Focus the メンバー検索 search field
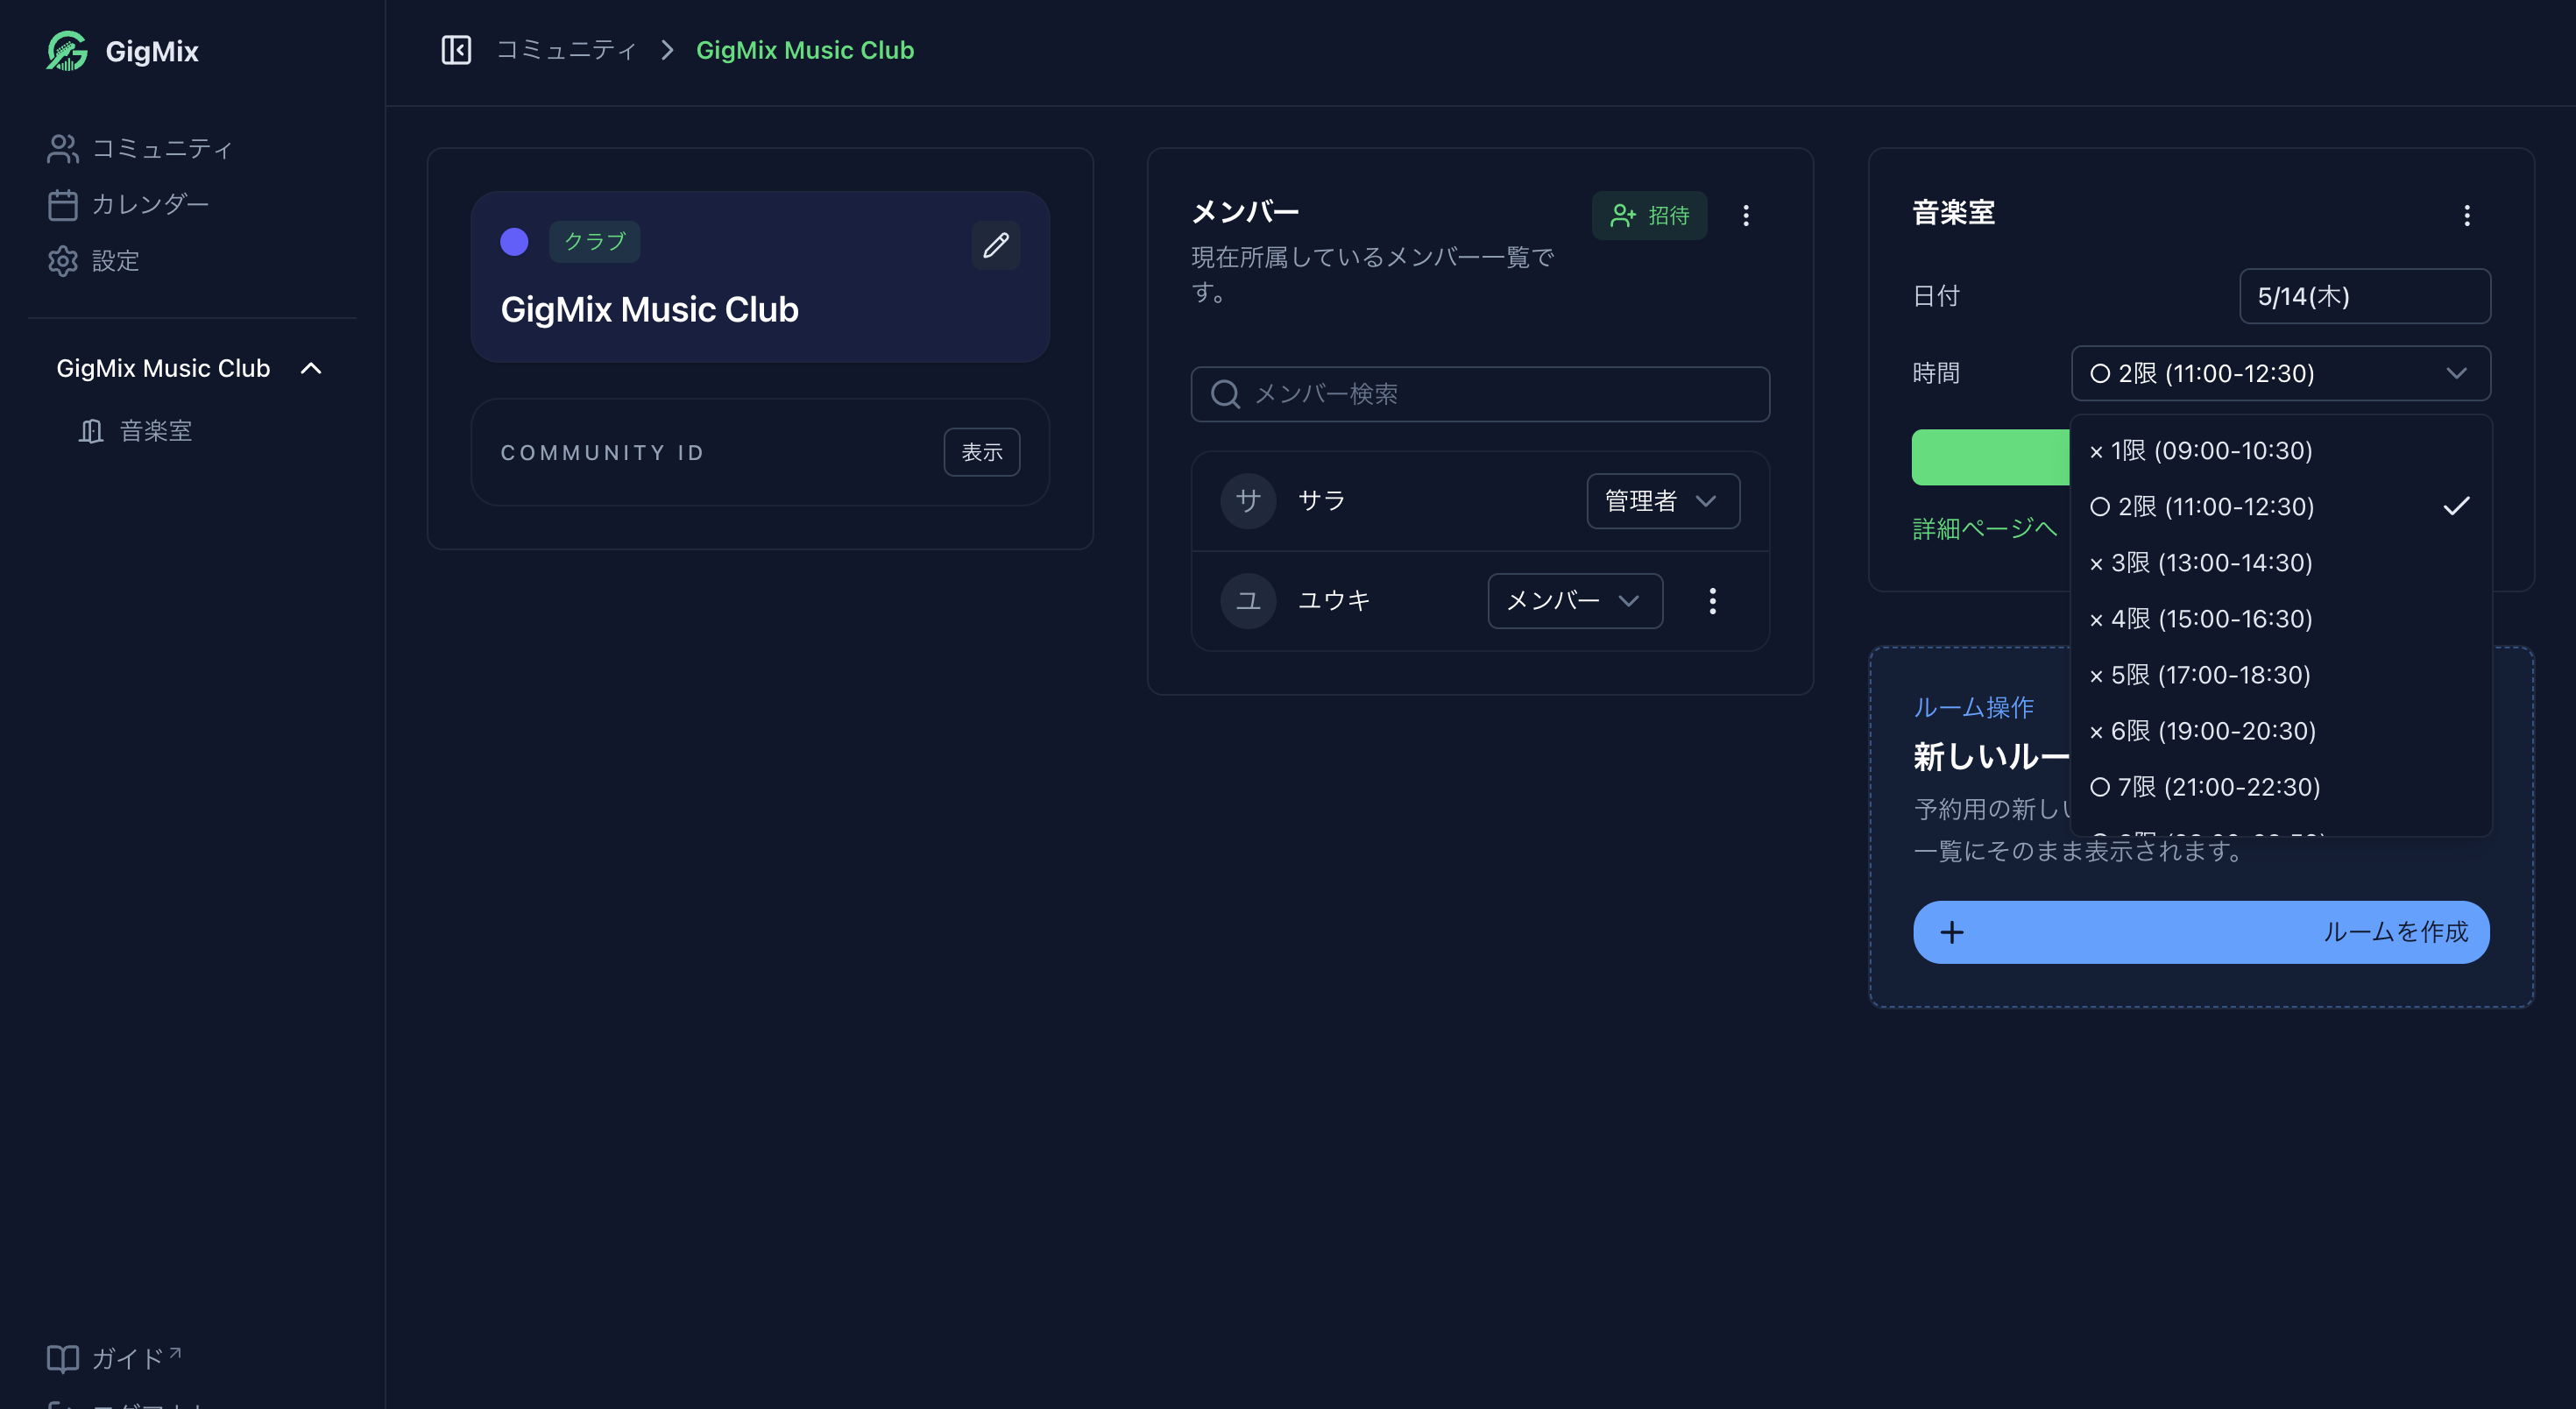2576x1409 pixels. click(x=1479, y=394)
